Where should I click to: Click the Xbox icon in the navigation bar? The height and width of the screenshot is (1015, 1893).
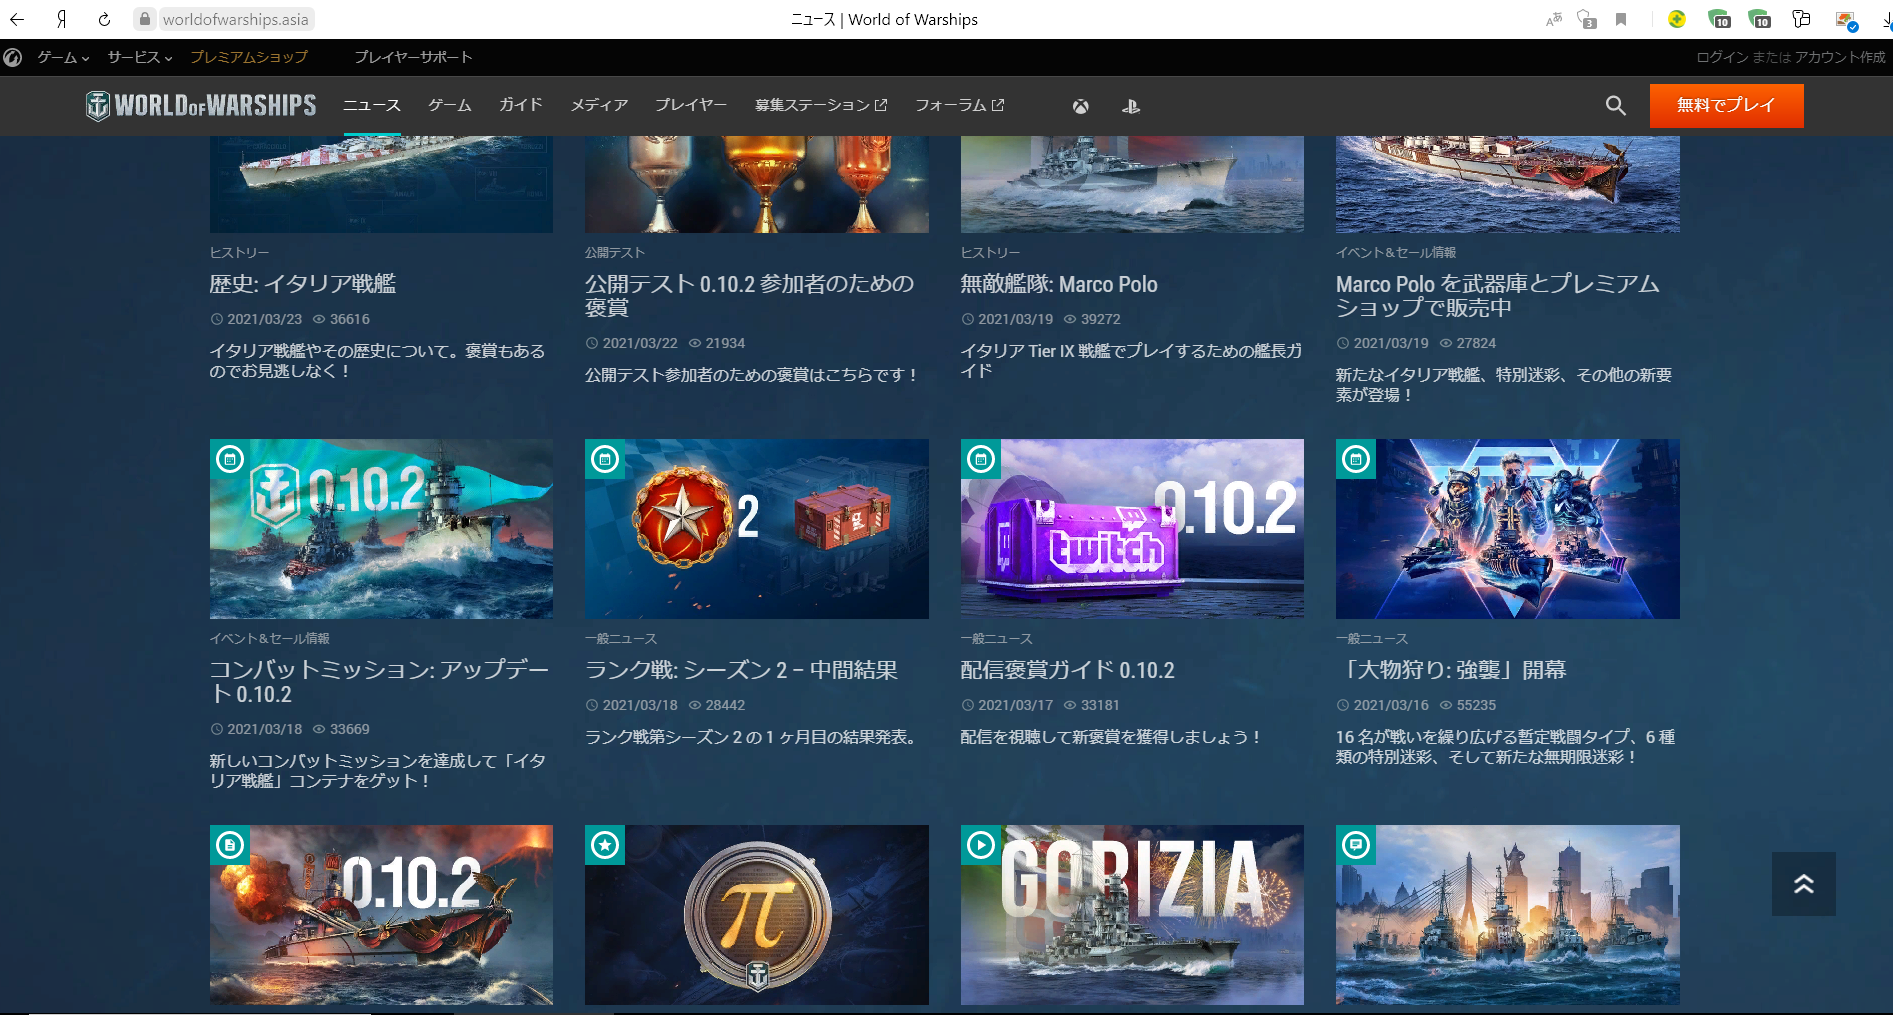click(1081, 106)
